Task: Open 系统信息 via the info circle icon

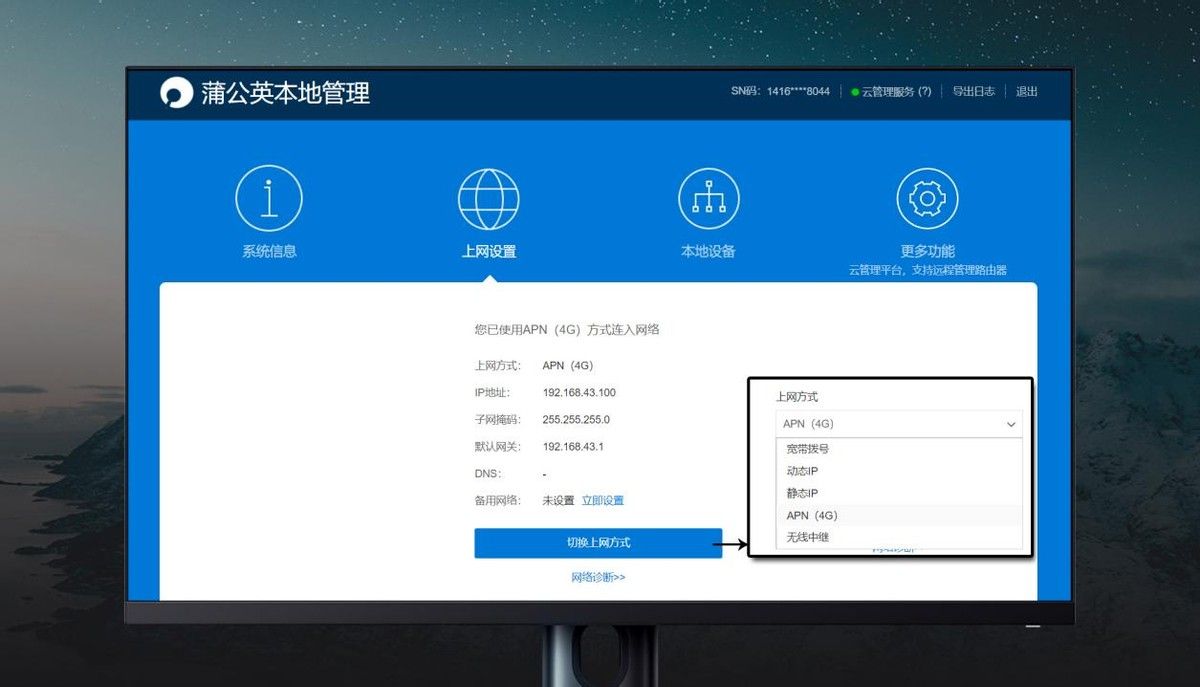Action: [x=269, y=199]
